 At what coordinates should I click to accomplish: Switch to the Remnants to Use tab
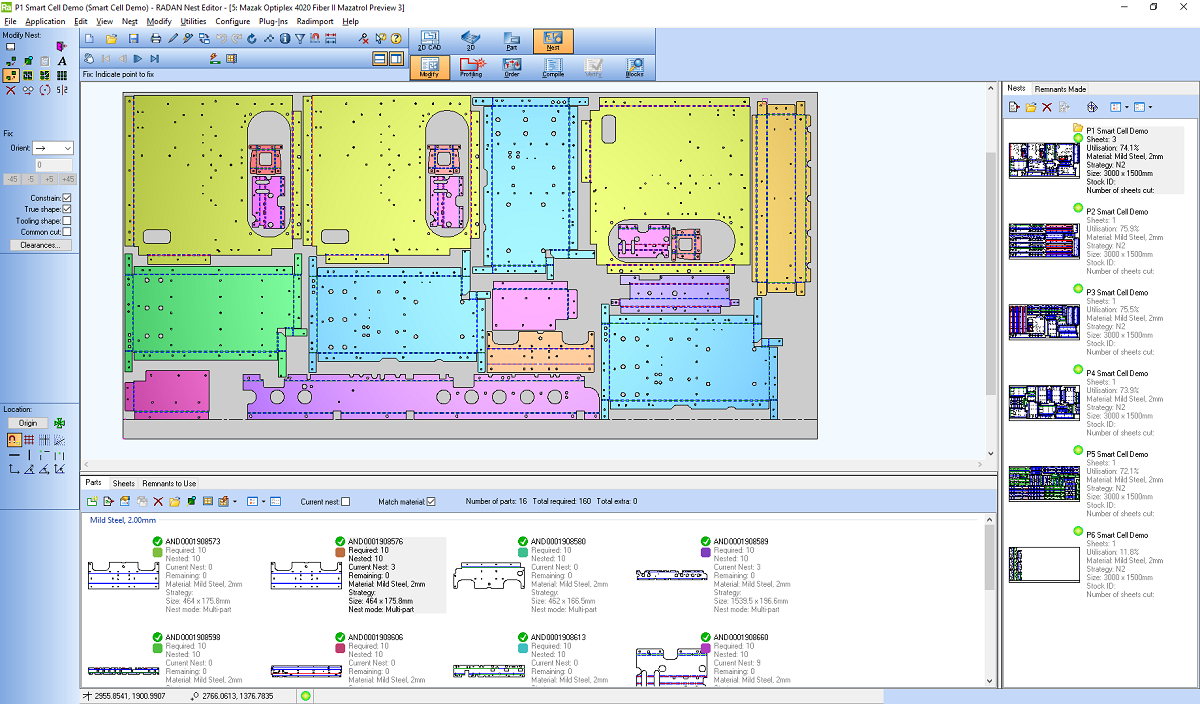[x=169, y=484]
